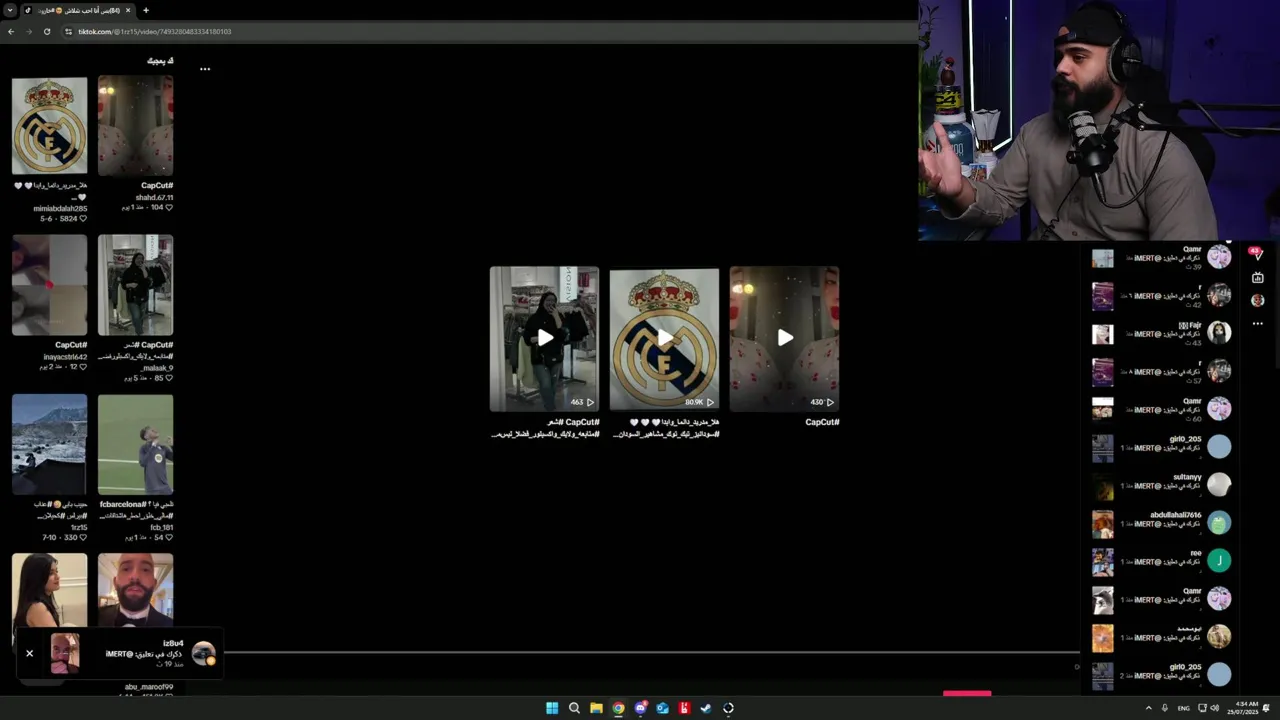Click the video progress bar
This screenshot has width=1280, height=720.
(652, 653)
